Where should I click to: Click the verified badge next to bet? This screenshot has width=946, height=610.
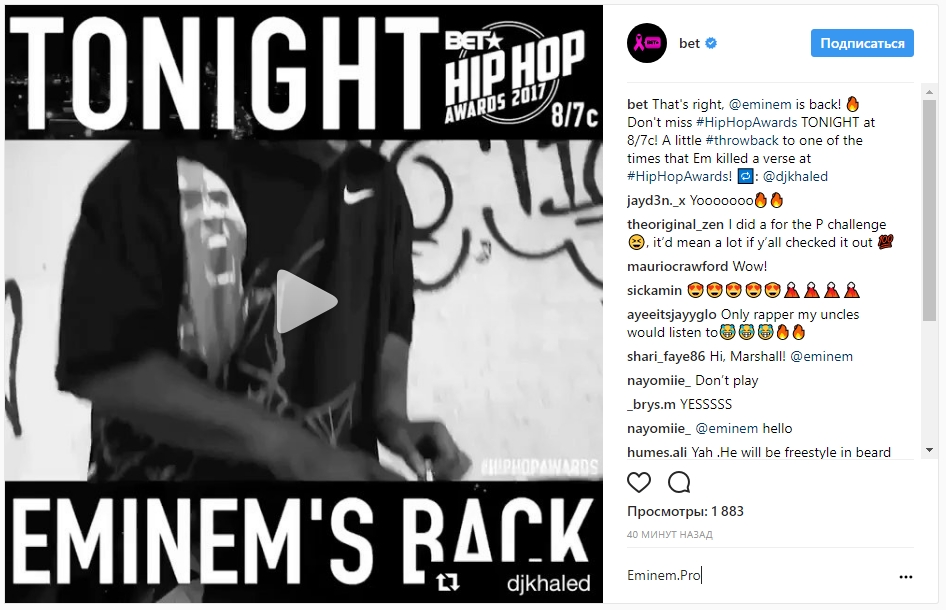coord(711,43)
